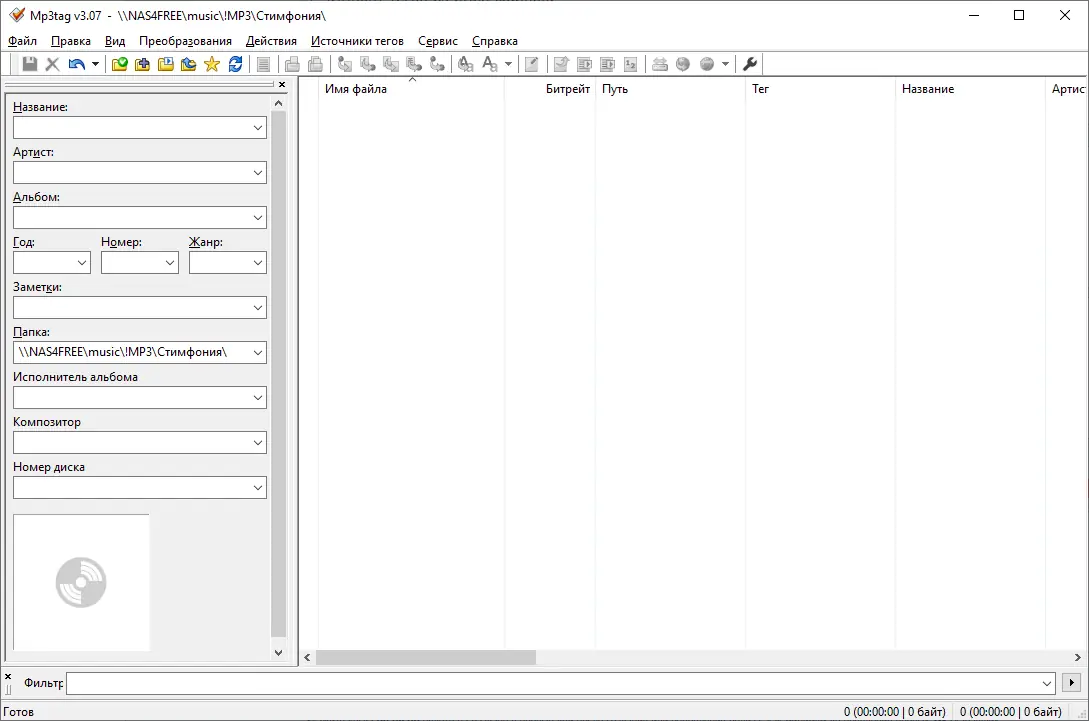1089x721 pixels.
Task: Expand the Заметки combo box
Action: coord(258,308)
